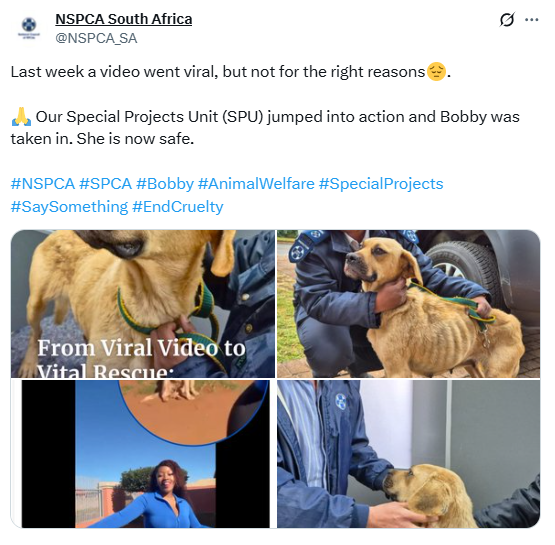The image size is (555, 545).
Task: Click the sad face emoji in tweet
Action: click(436, 71)
